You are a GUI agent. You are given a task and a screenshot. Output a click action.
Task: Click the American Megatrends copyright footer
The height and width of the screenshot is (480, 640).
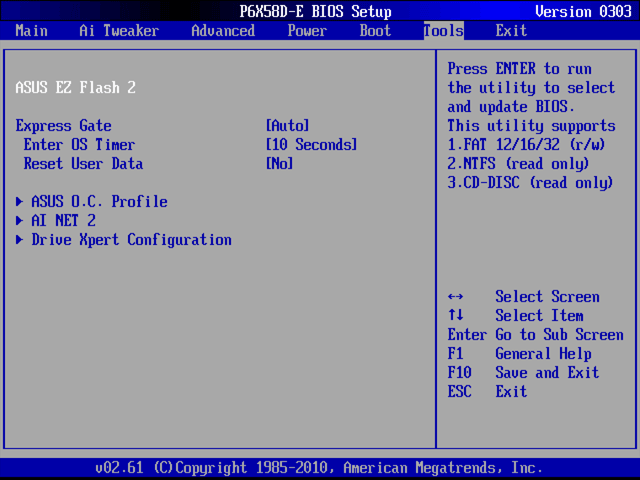(x=319, y=468)
